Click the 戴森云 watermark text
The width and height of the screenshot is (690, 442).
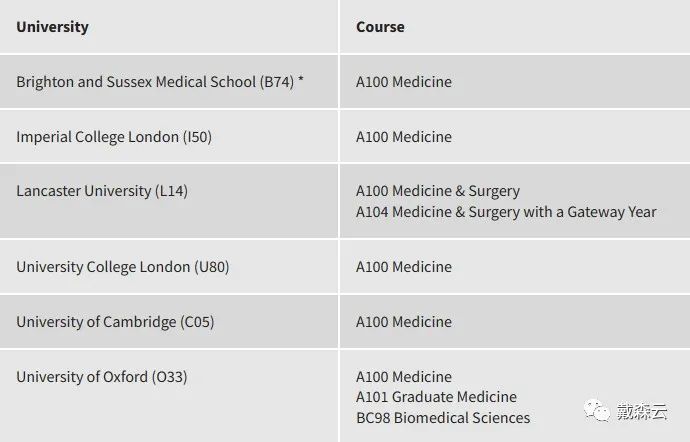click(642, 411)
